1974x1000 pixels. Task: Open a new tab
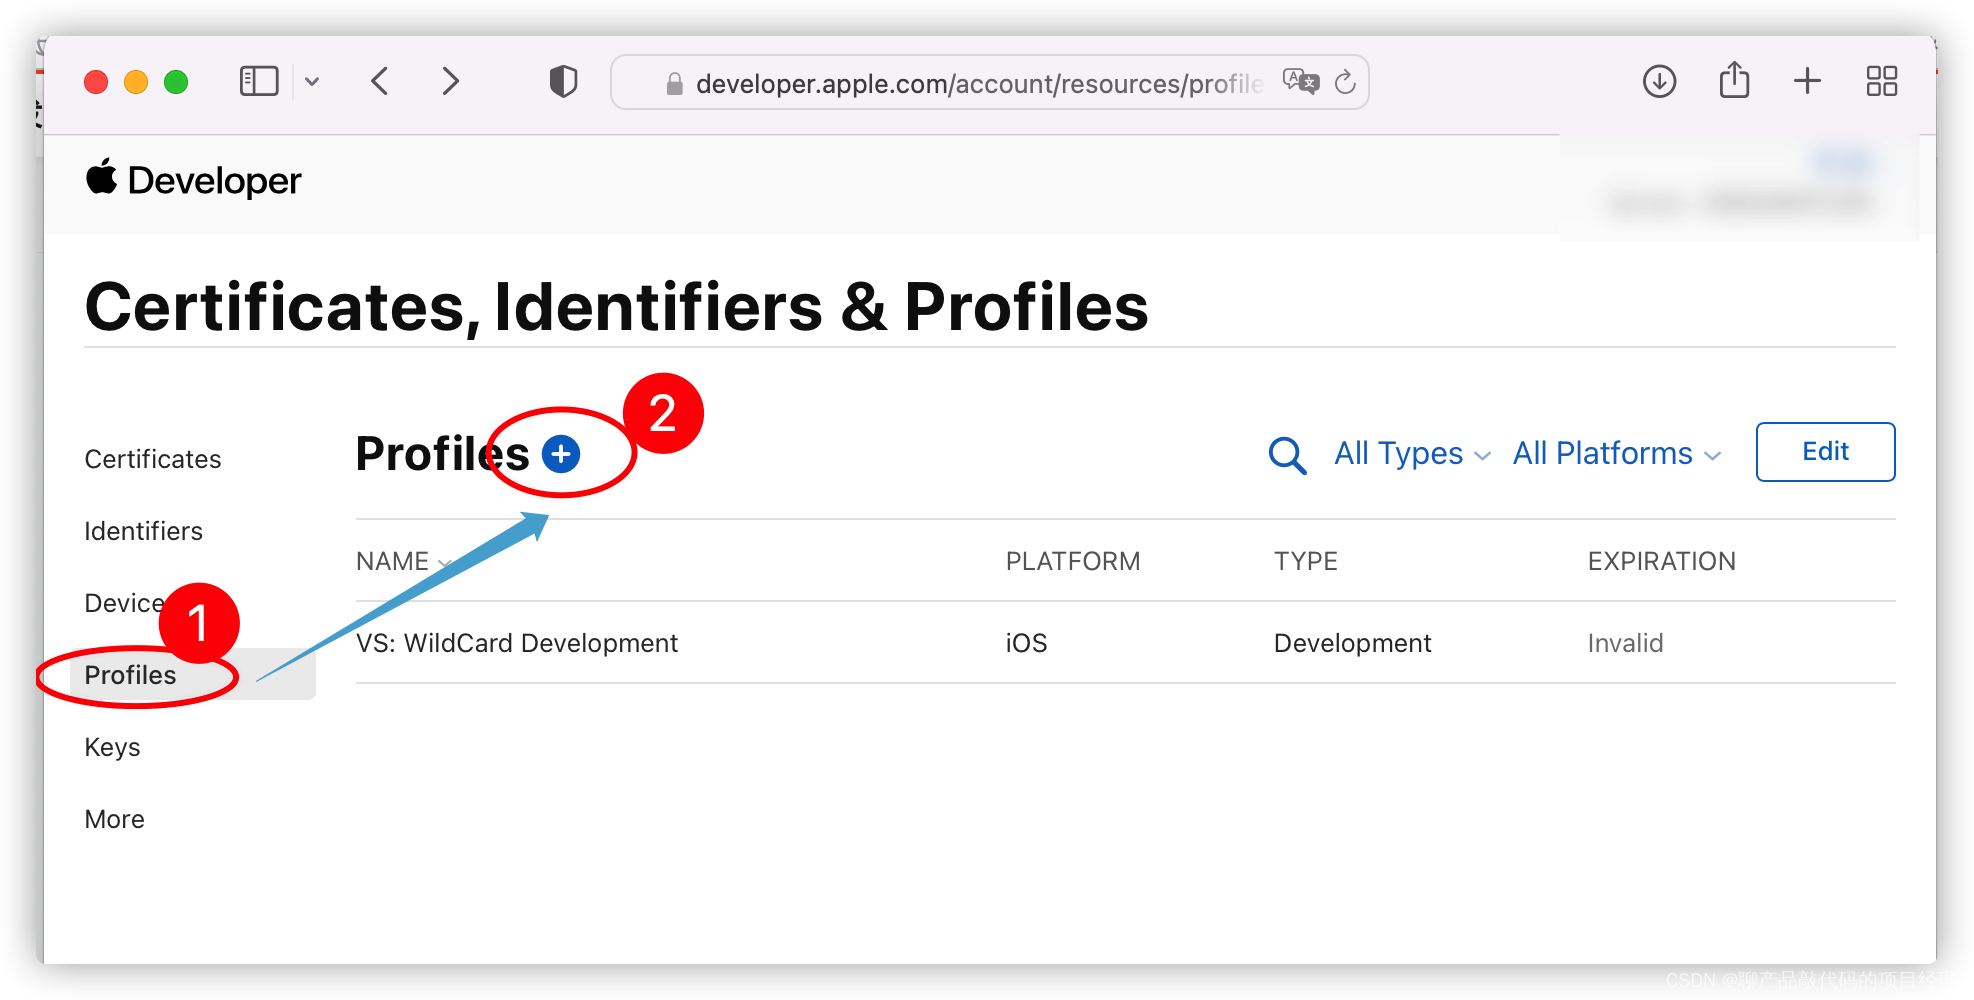pyautogui.click(x=1807, y=81)
